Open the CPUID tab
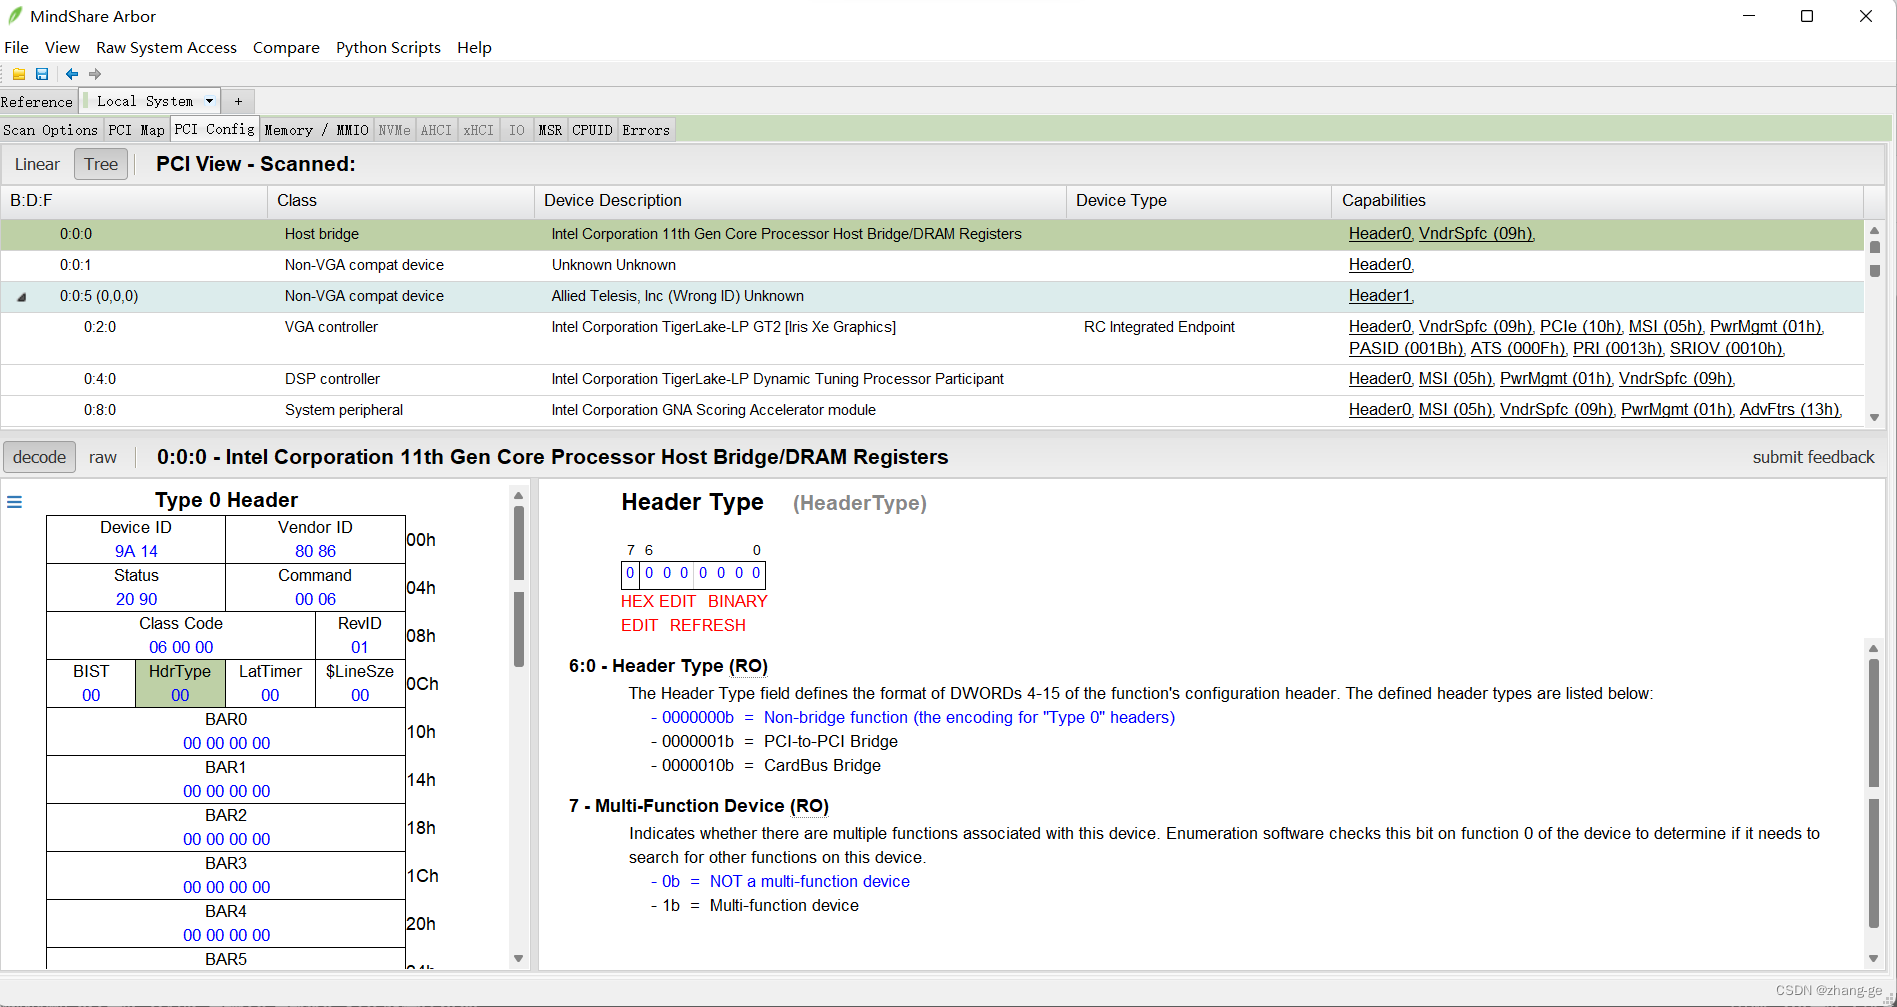 pyautogui.click(x=592, y=130)
